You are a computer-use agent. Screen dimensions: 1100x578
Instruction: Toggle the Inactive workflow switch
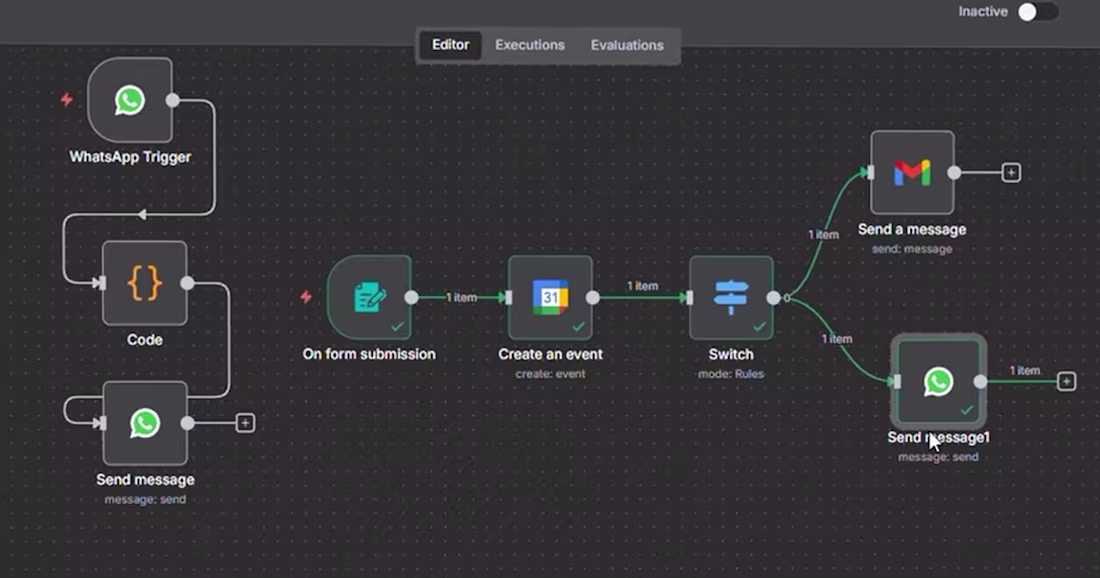(1038, 12)
